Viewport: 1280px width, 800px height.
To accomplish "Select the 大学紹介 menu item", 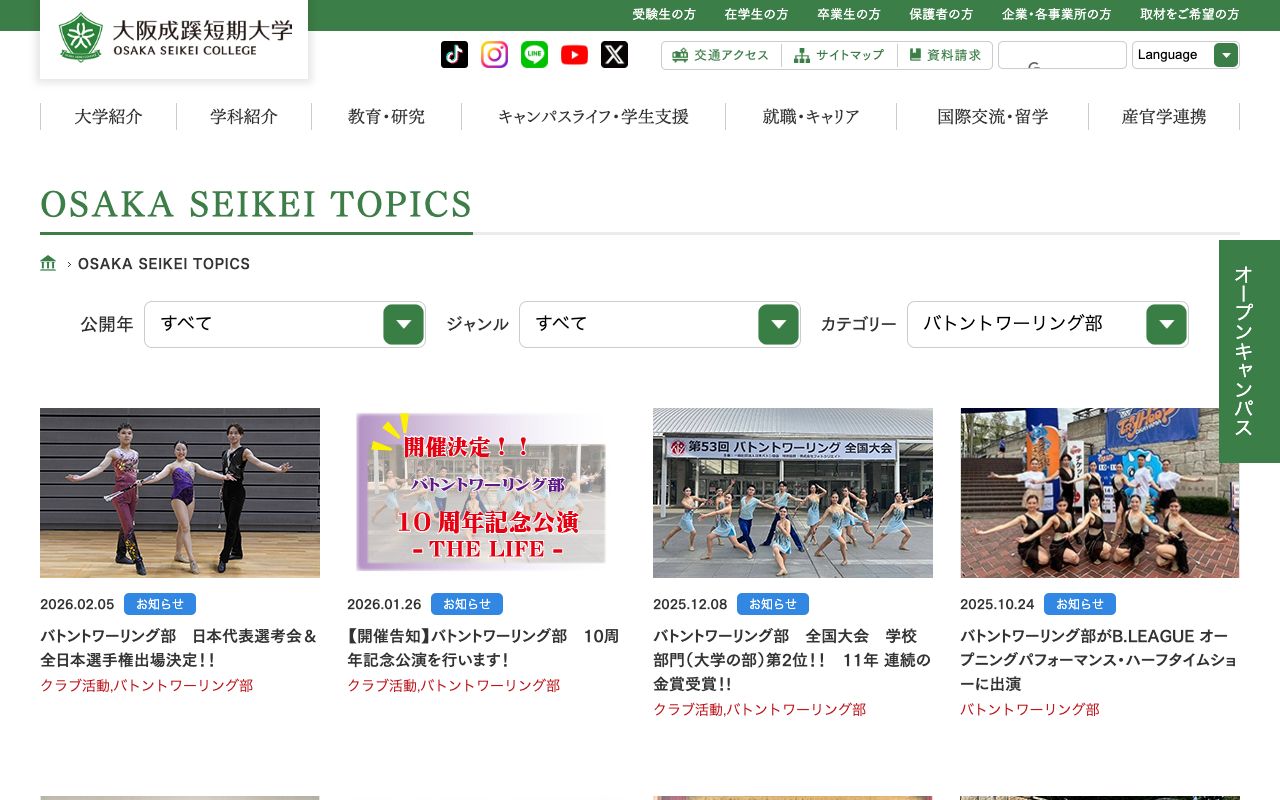I will [108, 117].
